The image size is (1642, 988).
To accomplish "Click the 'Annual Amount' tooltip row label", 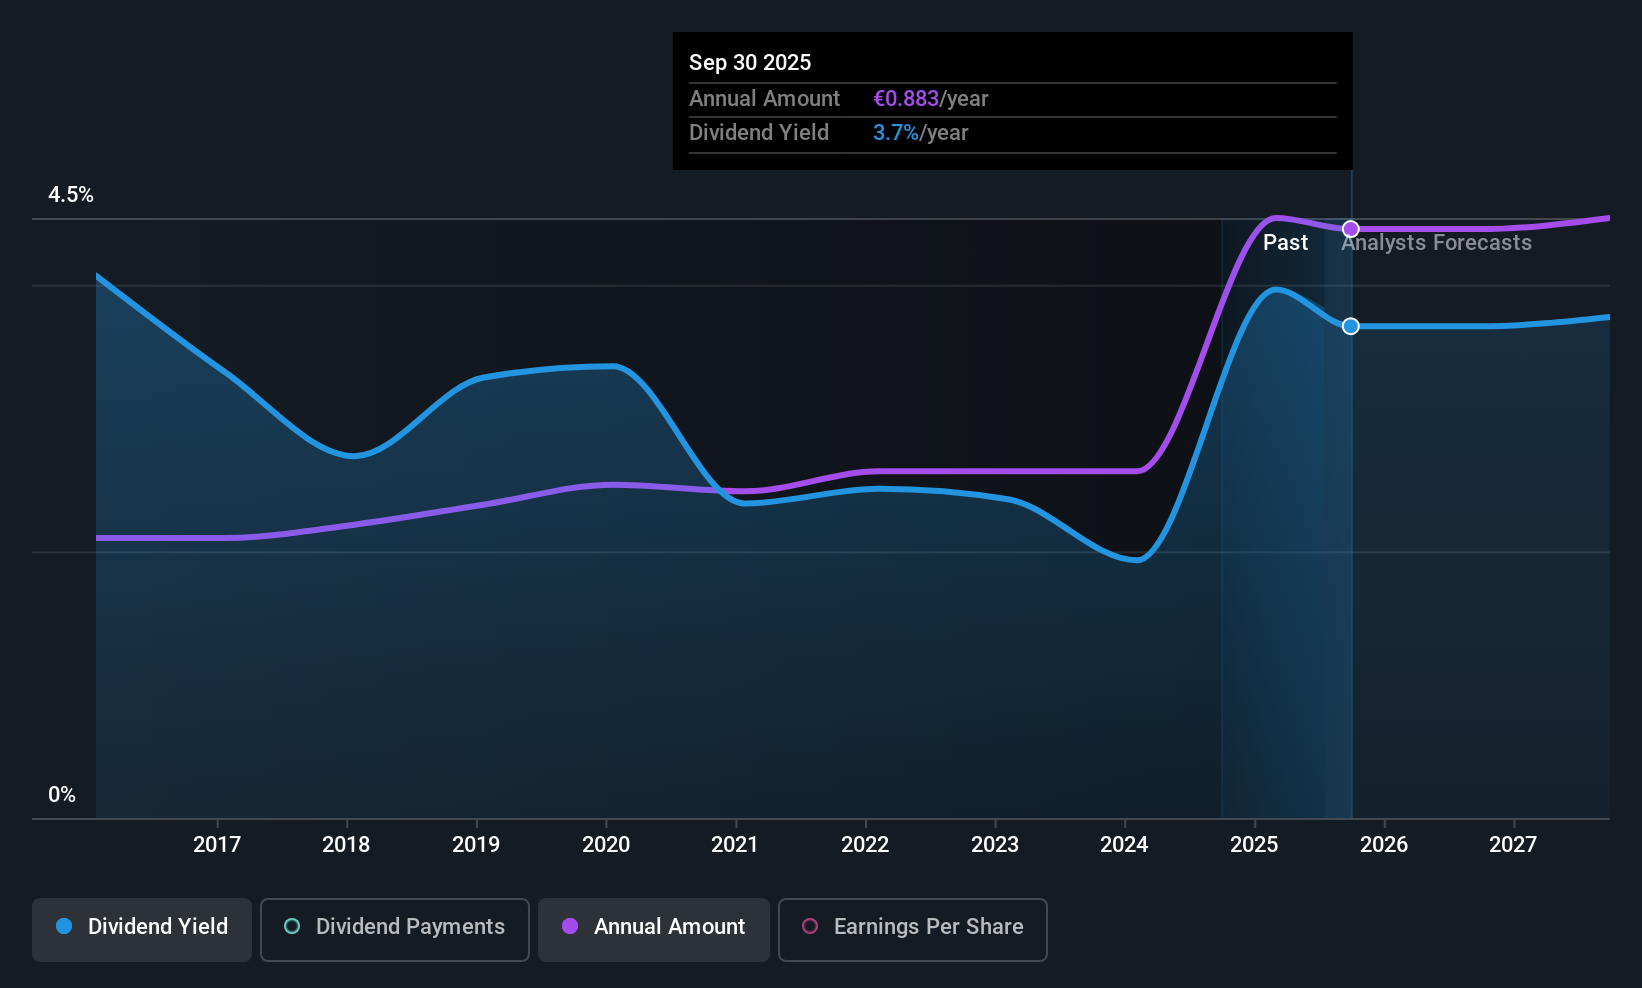I will 764,99.
